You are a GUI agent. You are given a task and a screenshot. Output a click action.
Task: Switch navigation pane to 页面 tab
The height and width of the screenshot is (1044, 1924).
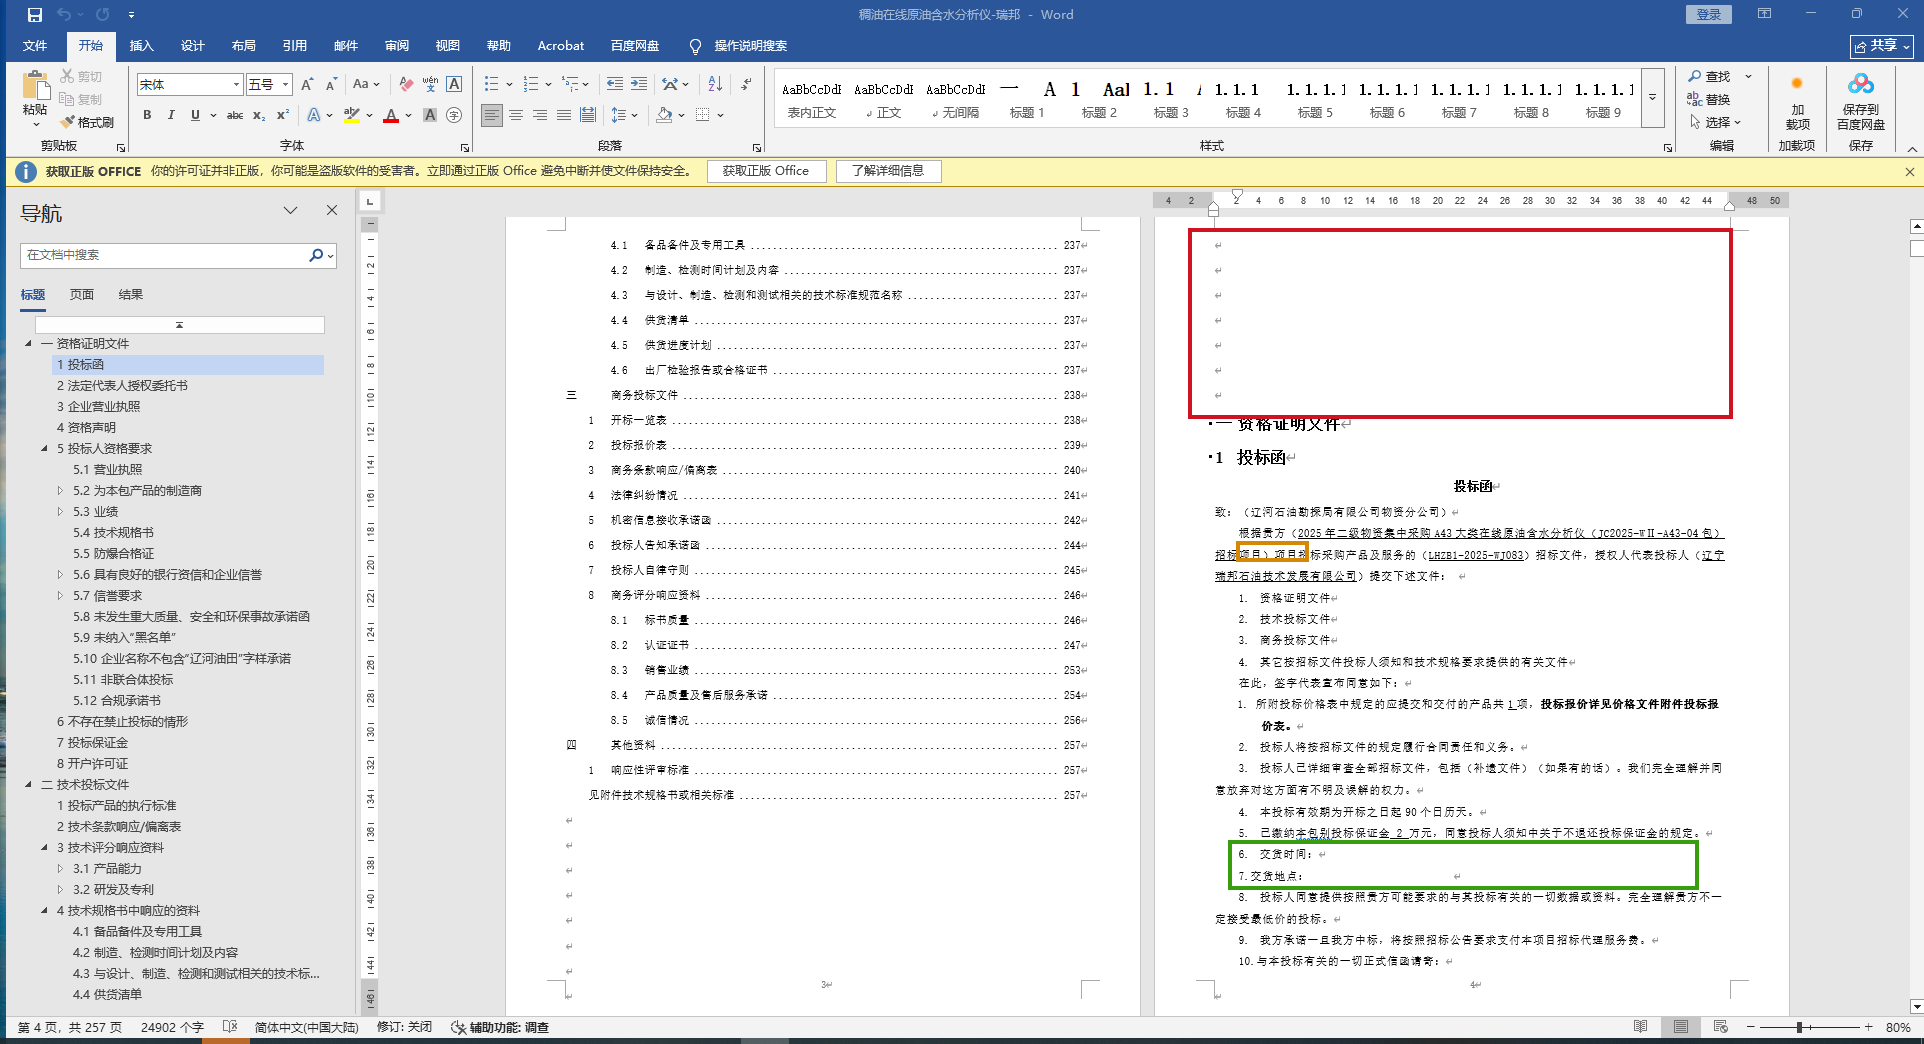pyautogui.click(x=82, y=294)
